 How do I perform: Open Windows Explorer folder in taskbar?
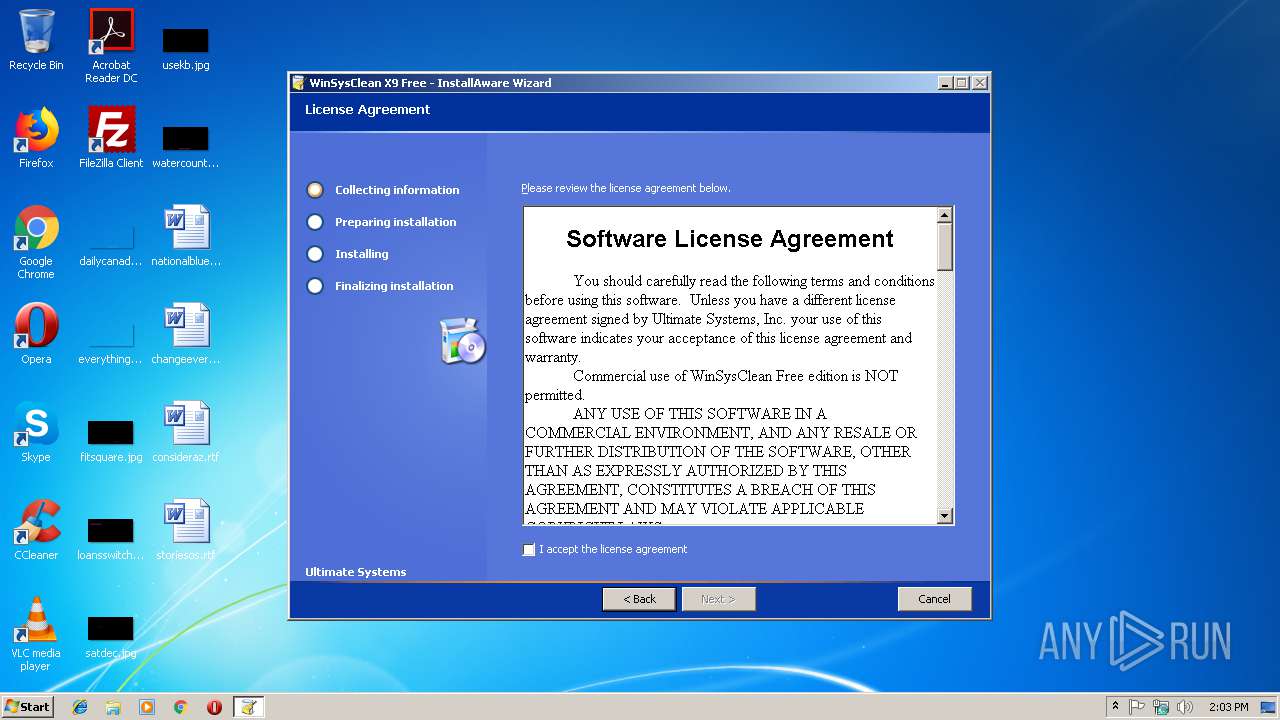pyautogui.click(x=113, y=707)
